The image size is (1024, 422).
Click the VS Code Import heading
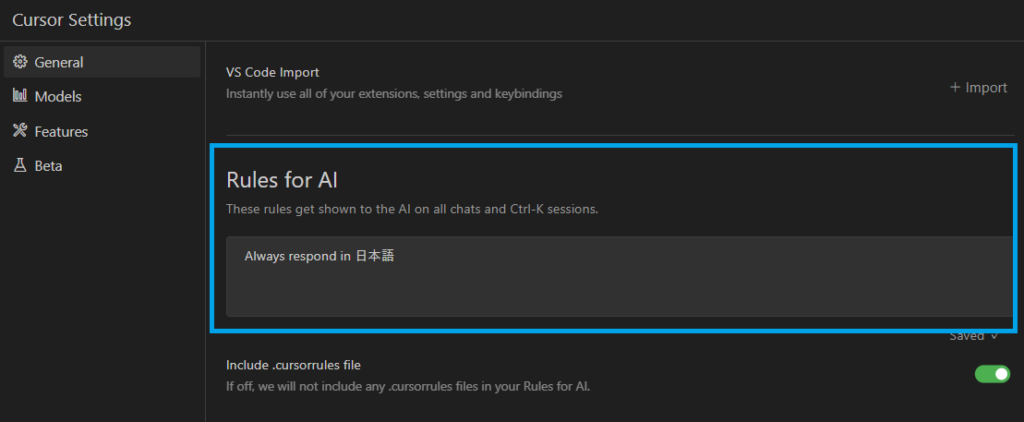pyautogui.click(x=272, y=72)
